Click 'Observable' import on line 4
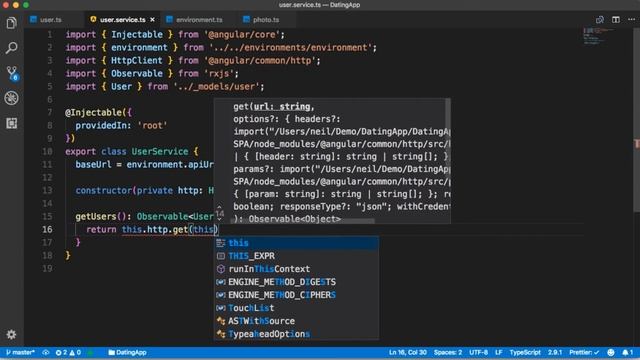 137,73
